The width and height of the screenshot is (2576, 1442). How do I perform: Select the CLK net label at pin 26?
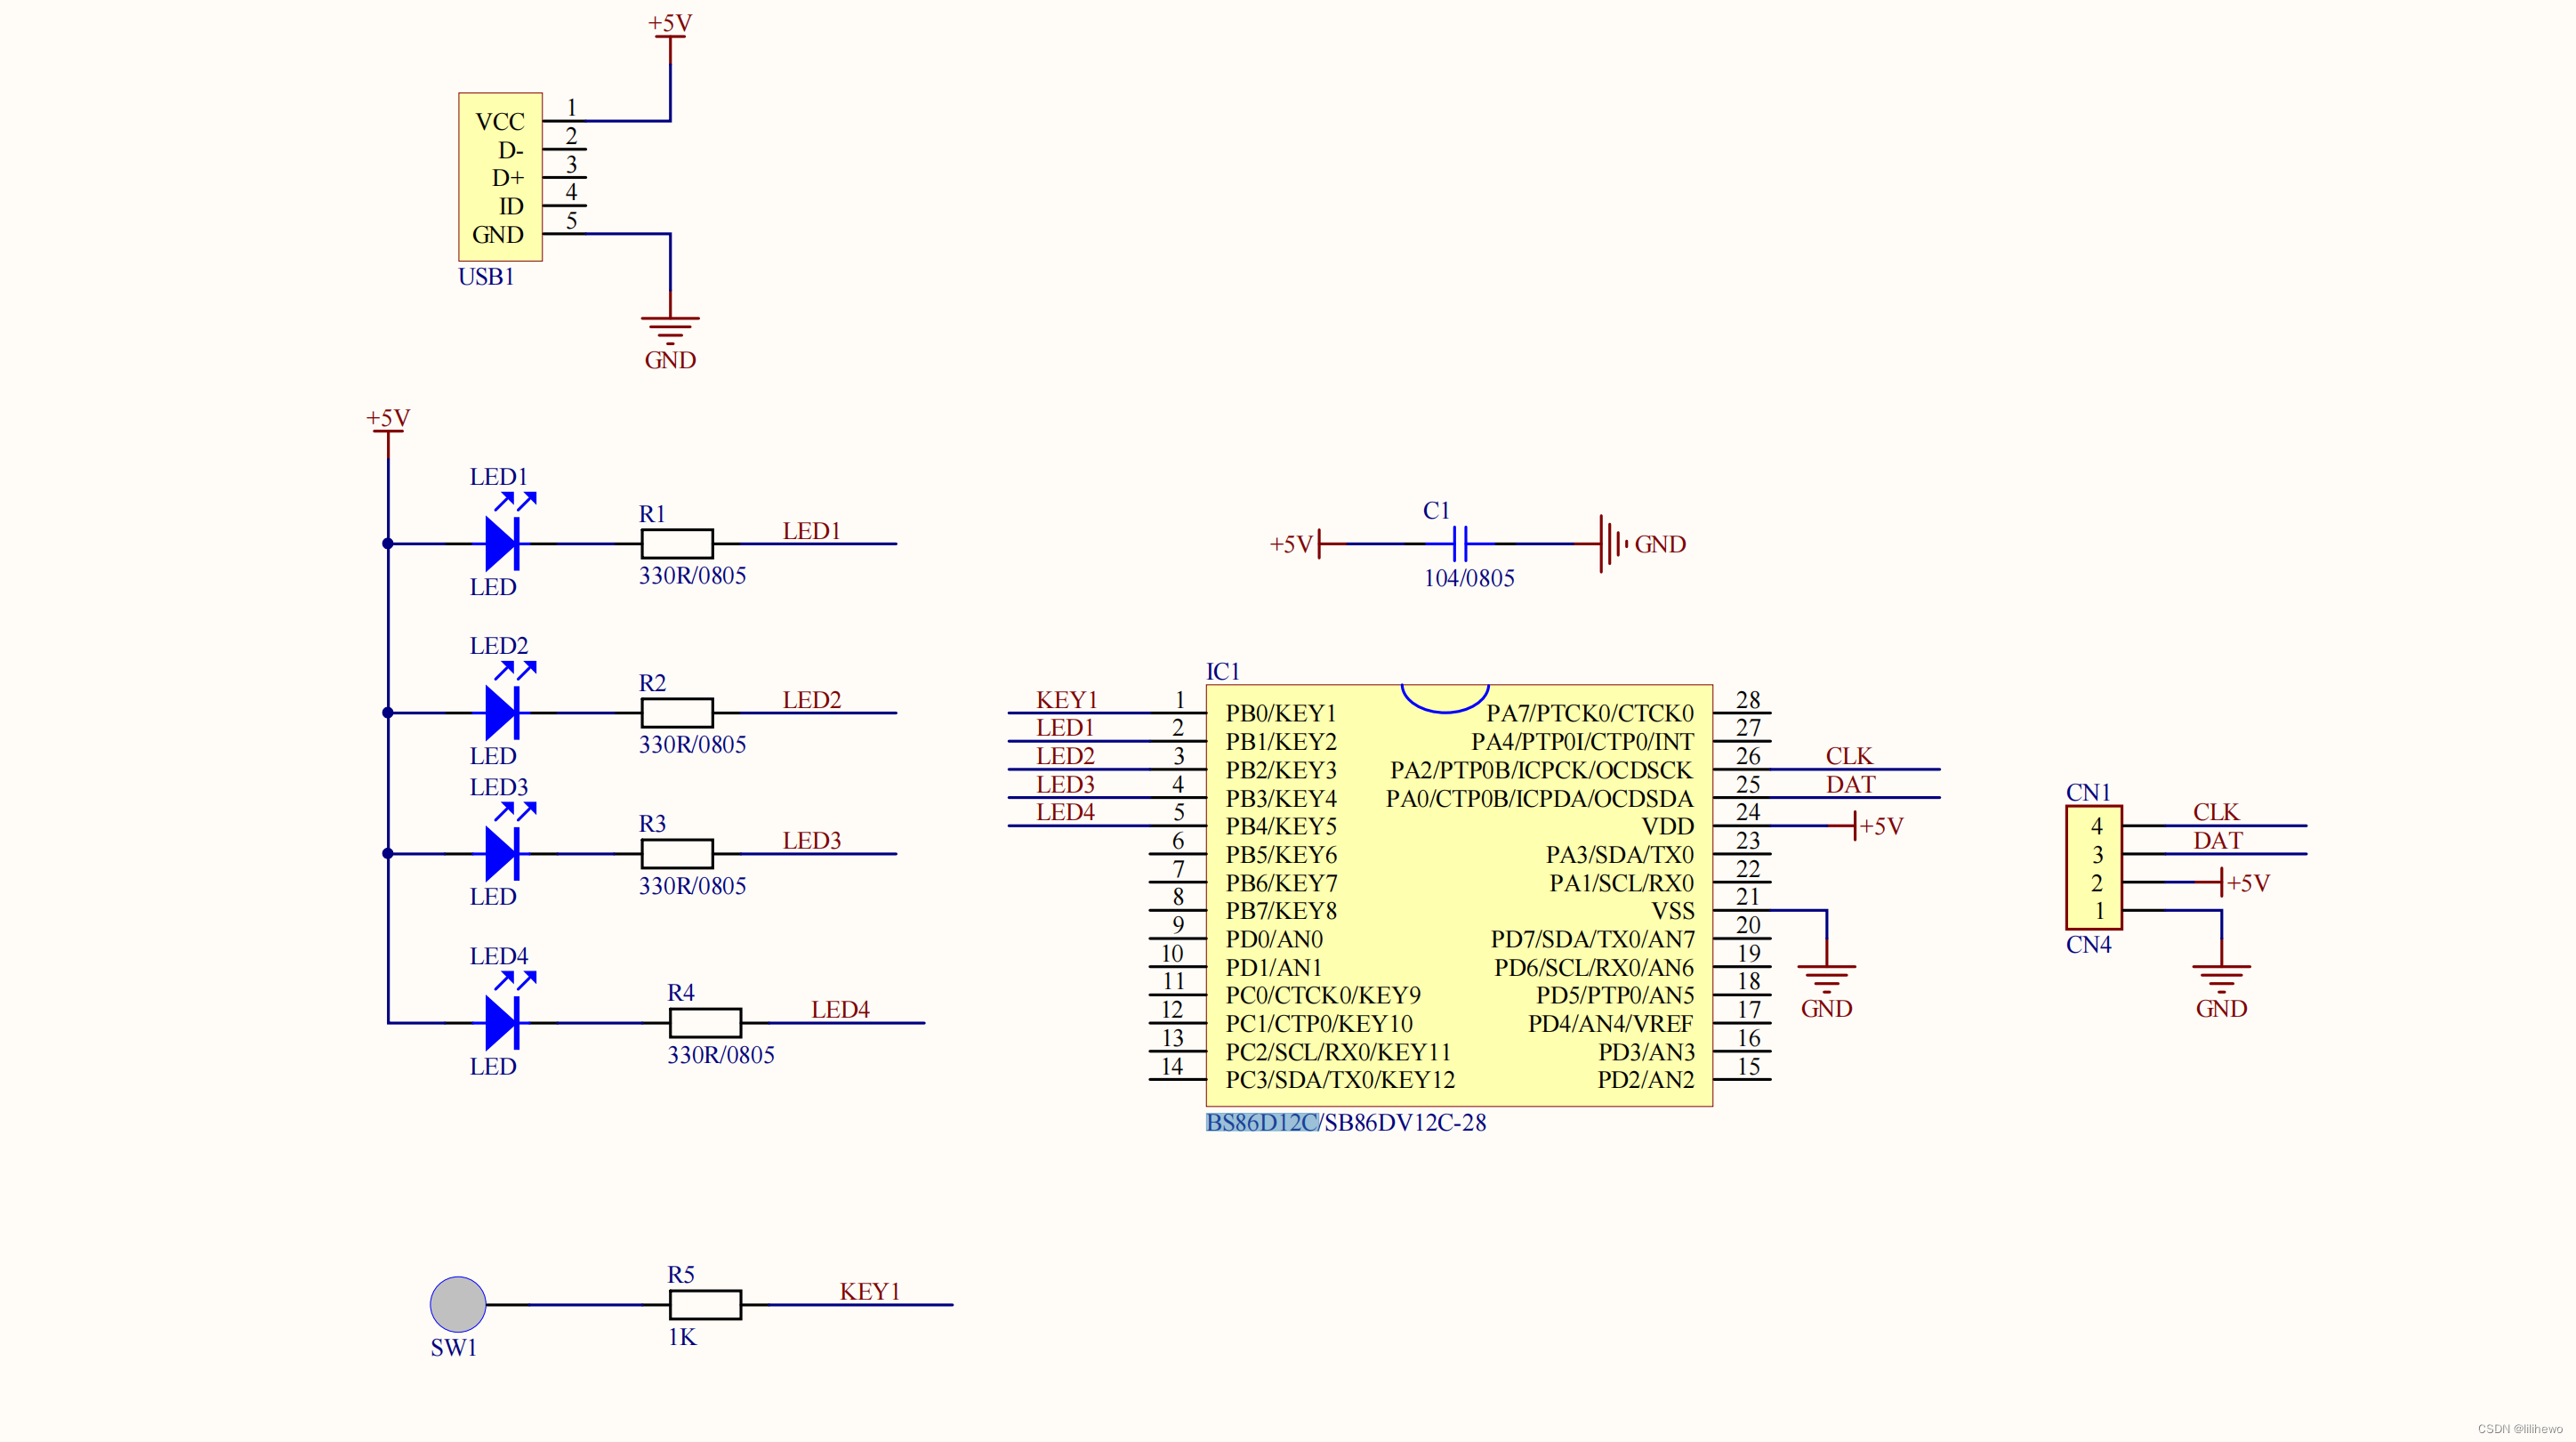[1849, 755]
